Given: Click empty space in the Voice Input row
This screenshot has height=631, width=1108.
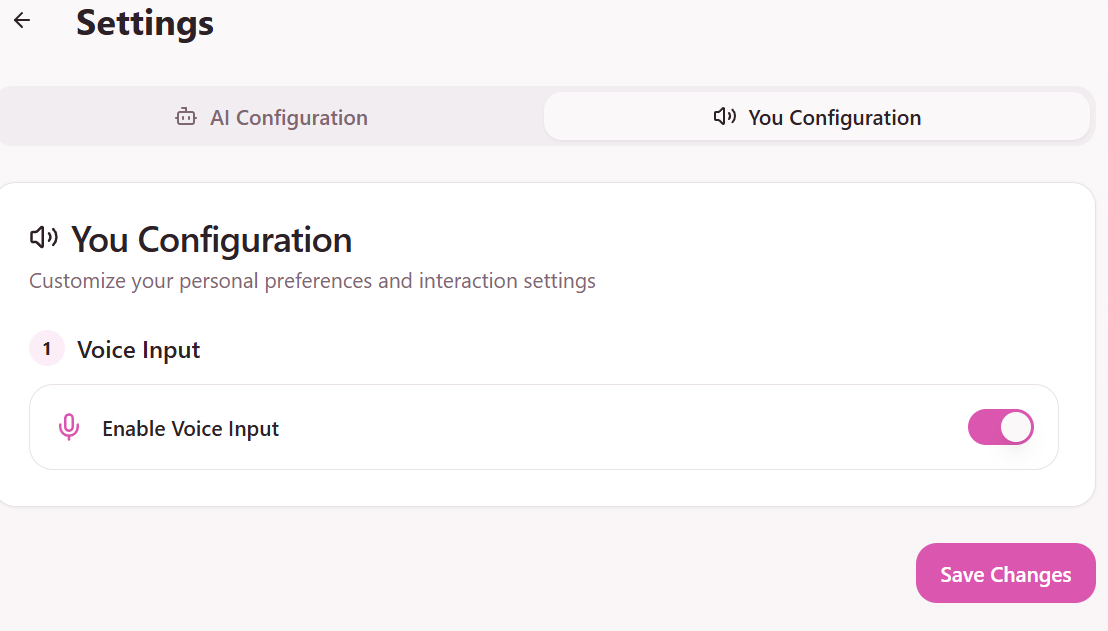Looking at the screenshot, I should [620, 428].
